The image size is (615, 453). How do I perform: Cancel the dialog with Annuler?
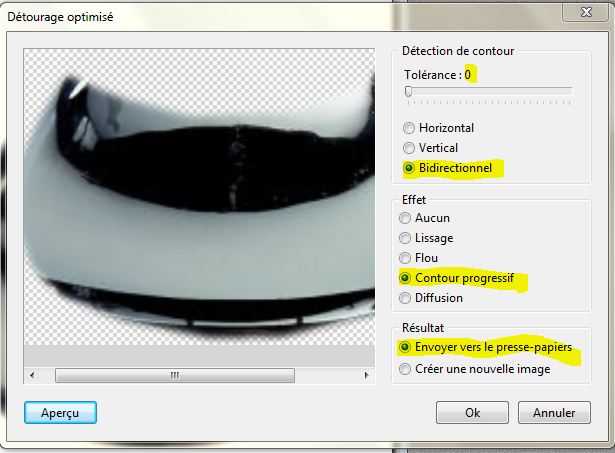(554, 413)
